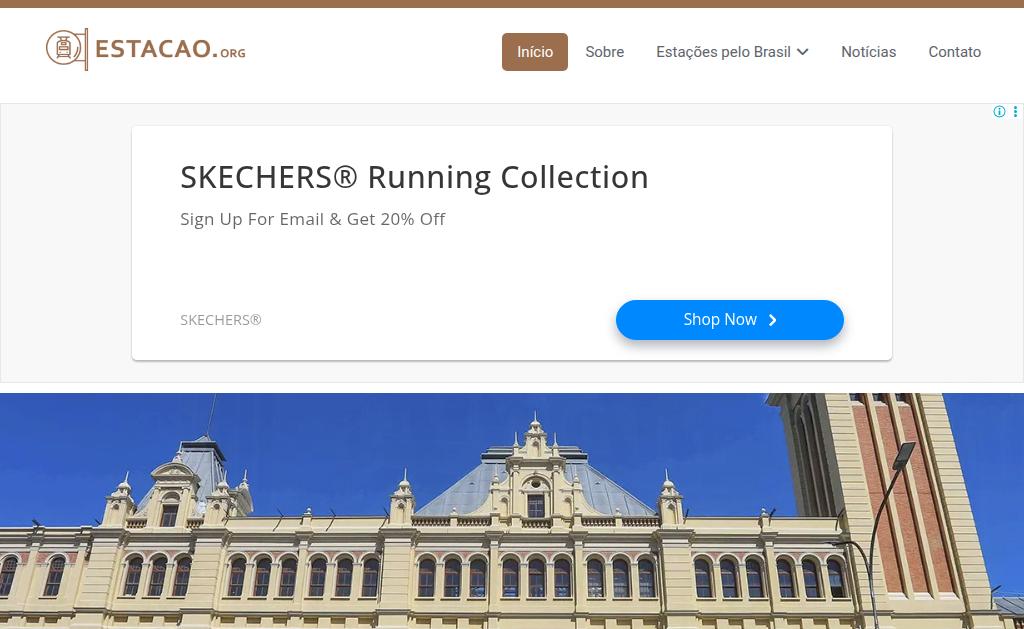Select the Início menu item
This screenshot has height=629, width=1024.
[535, 52]
